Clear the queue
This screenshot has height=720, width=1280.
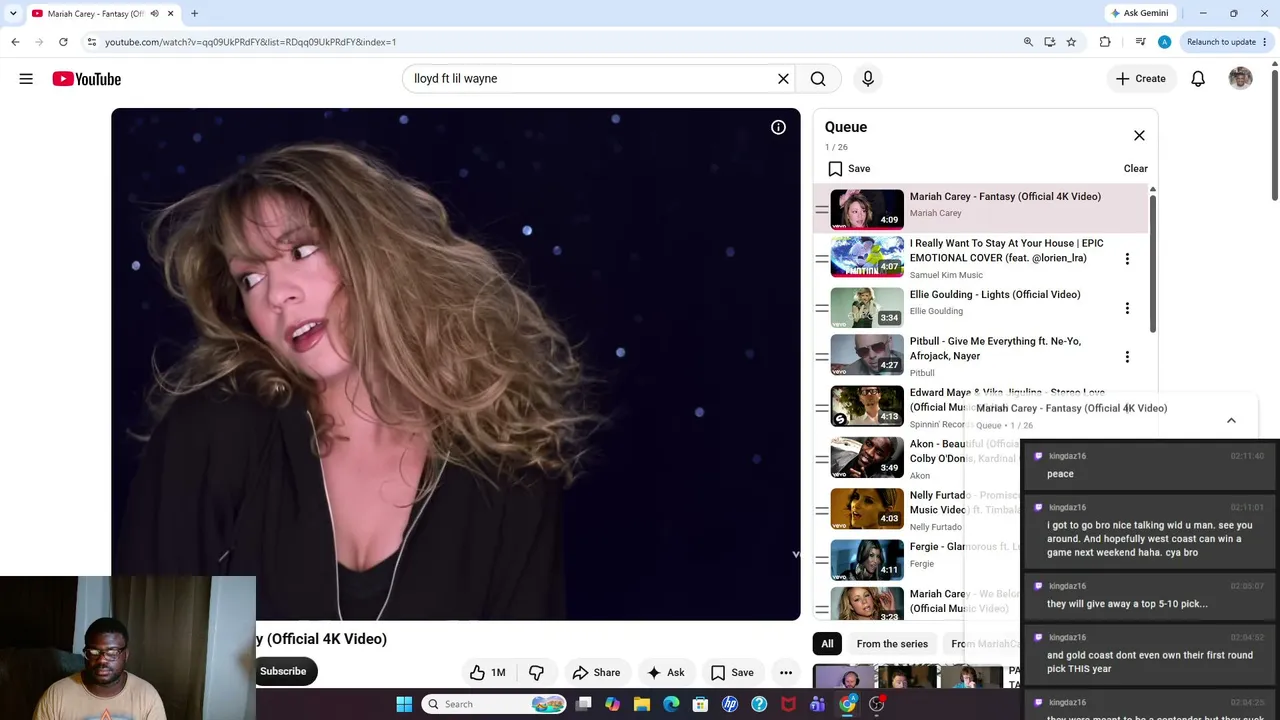pos(1135,169)
